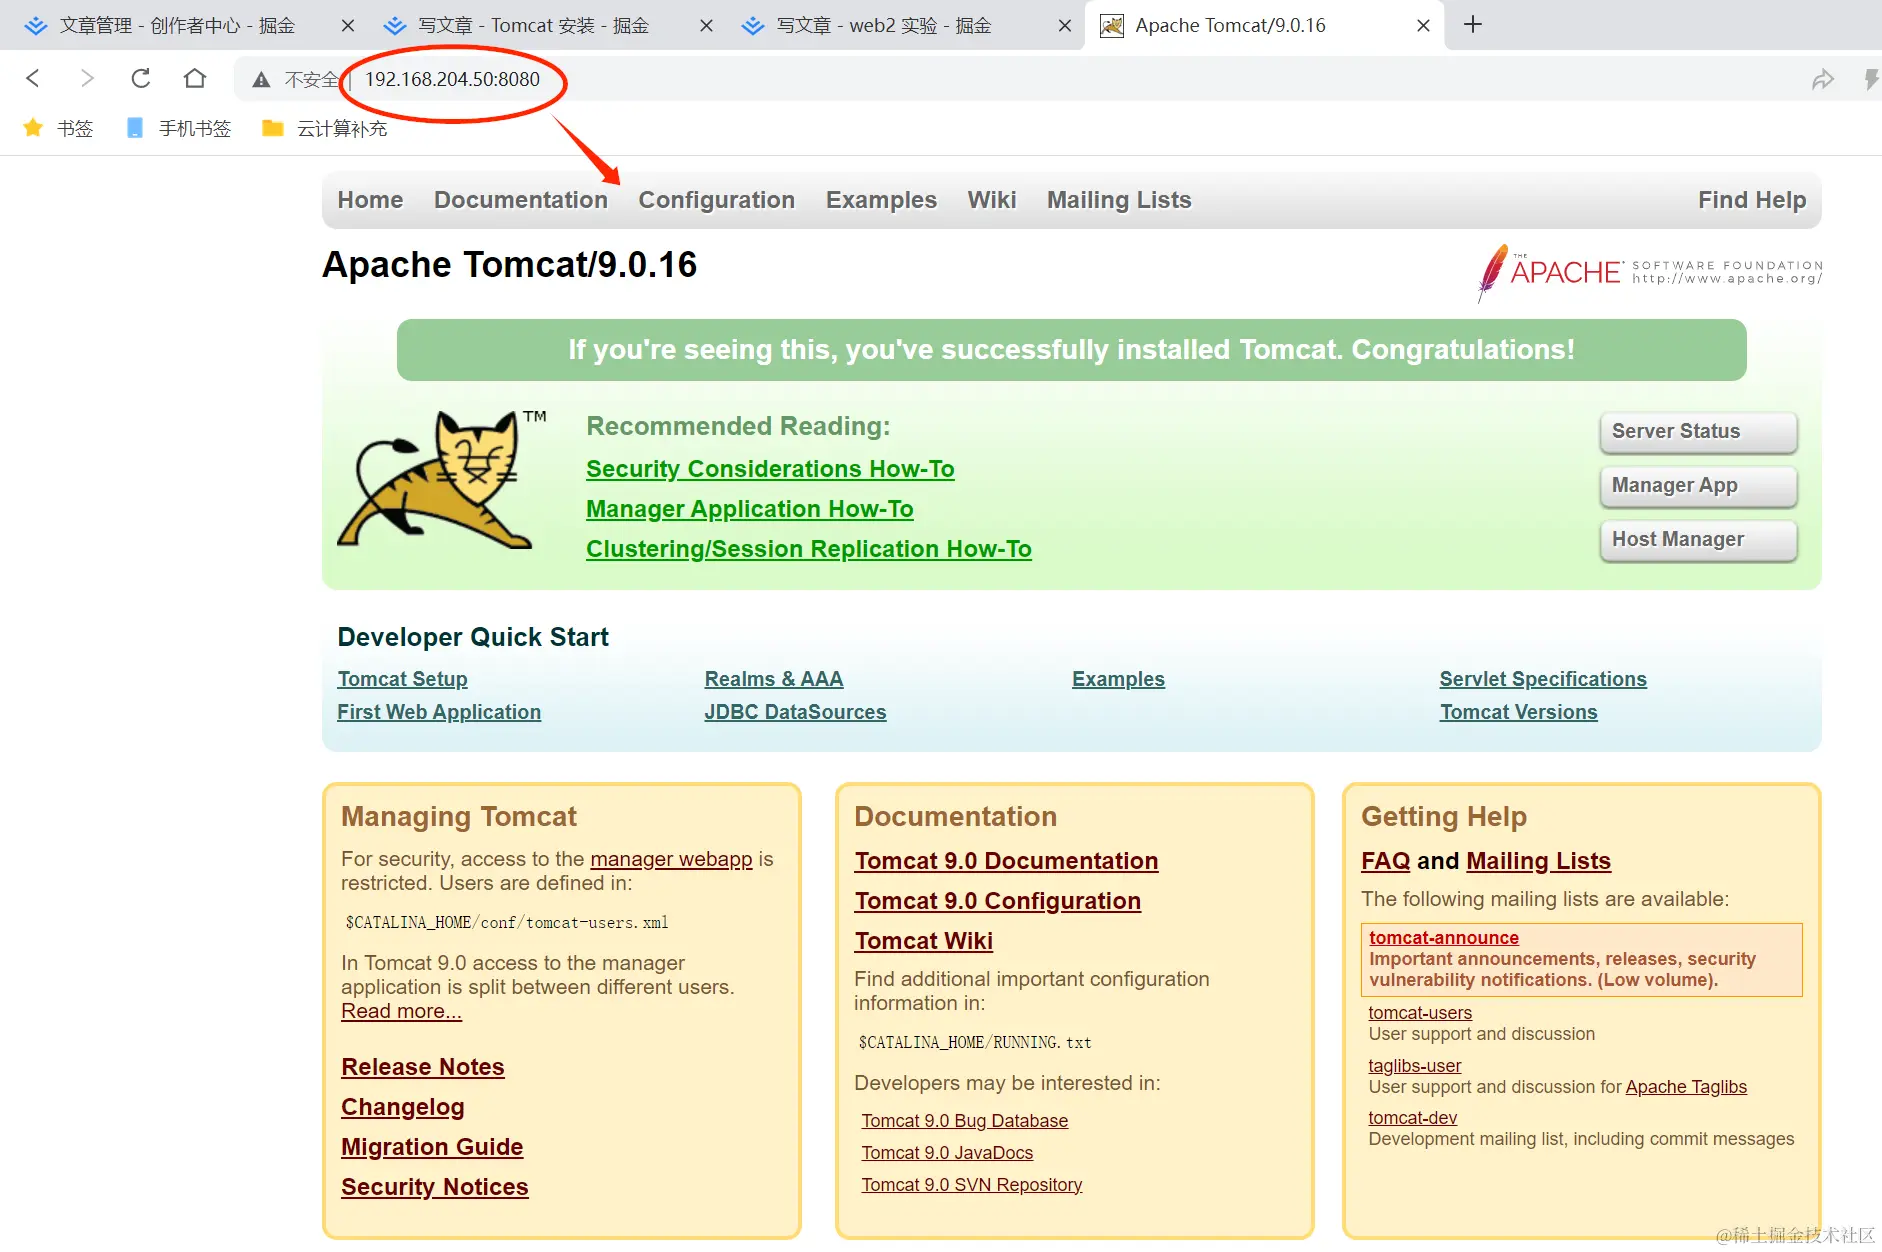Open the Tomcat Setup link

[402, 679]
